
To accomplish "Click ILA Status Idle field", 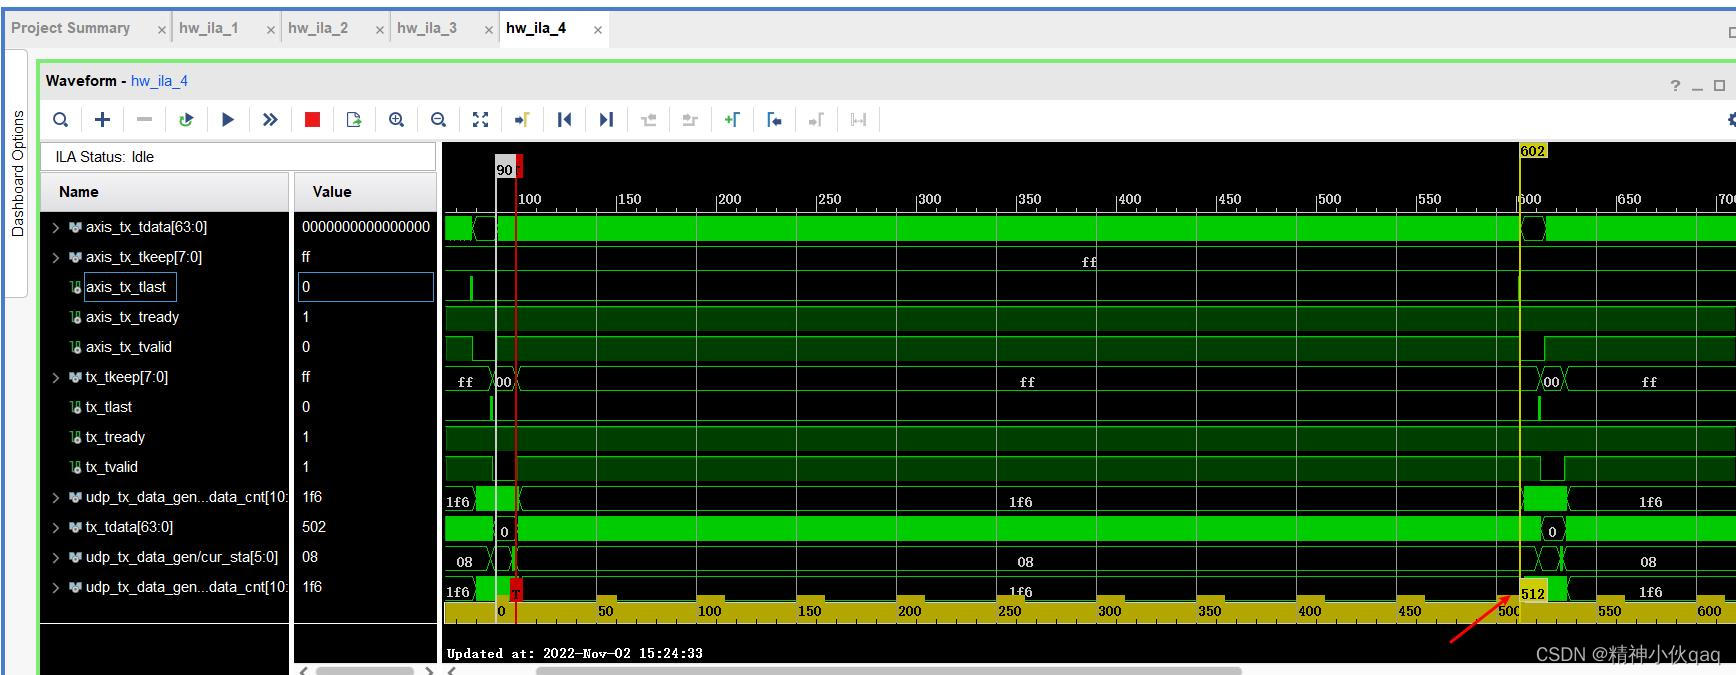I will (238, 157).
